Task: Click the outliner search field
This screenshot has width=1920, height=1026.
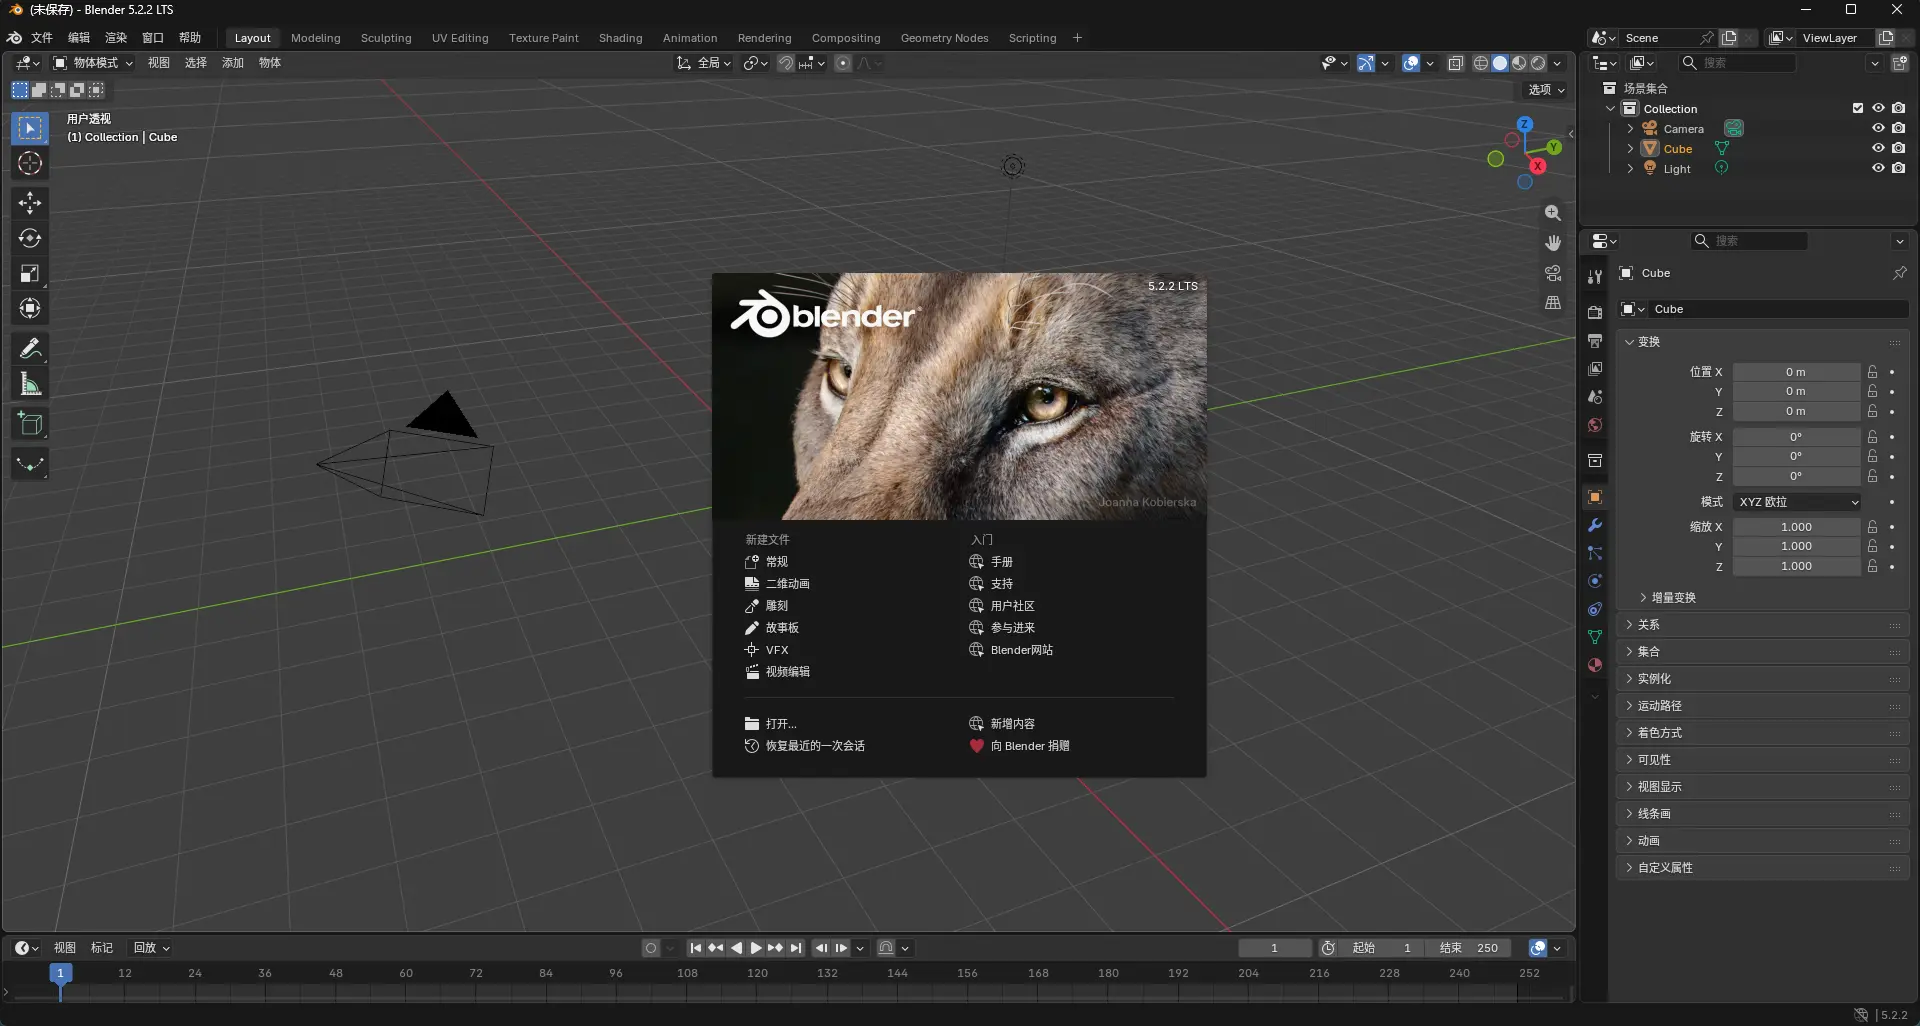Action: tap(1737, 63)
